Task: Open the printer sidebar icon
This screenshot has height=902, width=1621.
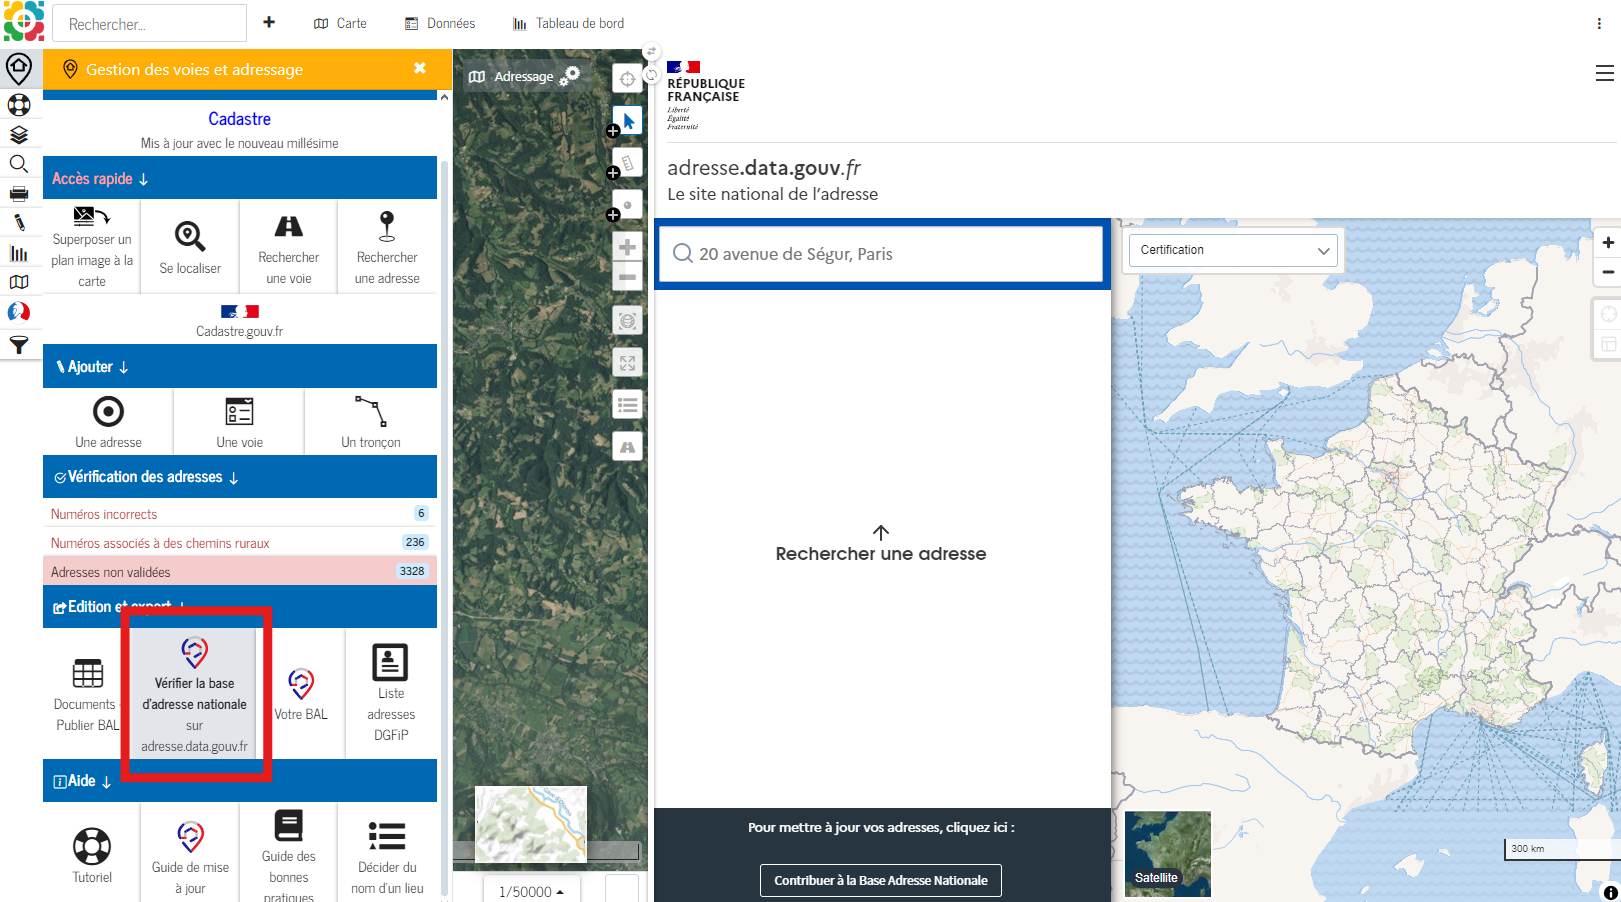Action: (19, 193)
